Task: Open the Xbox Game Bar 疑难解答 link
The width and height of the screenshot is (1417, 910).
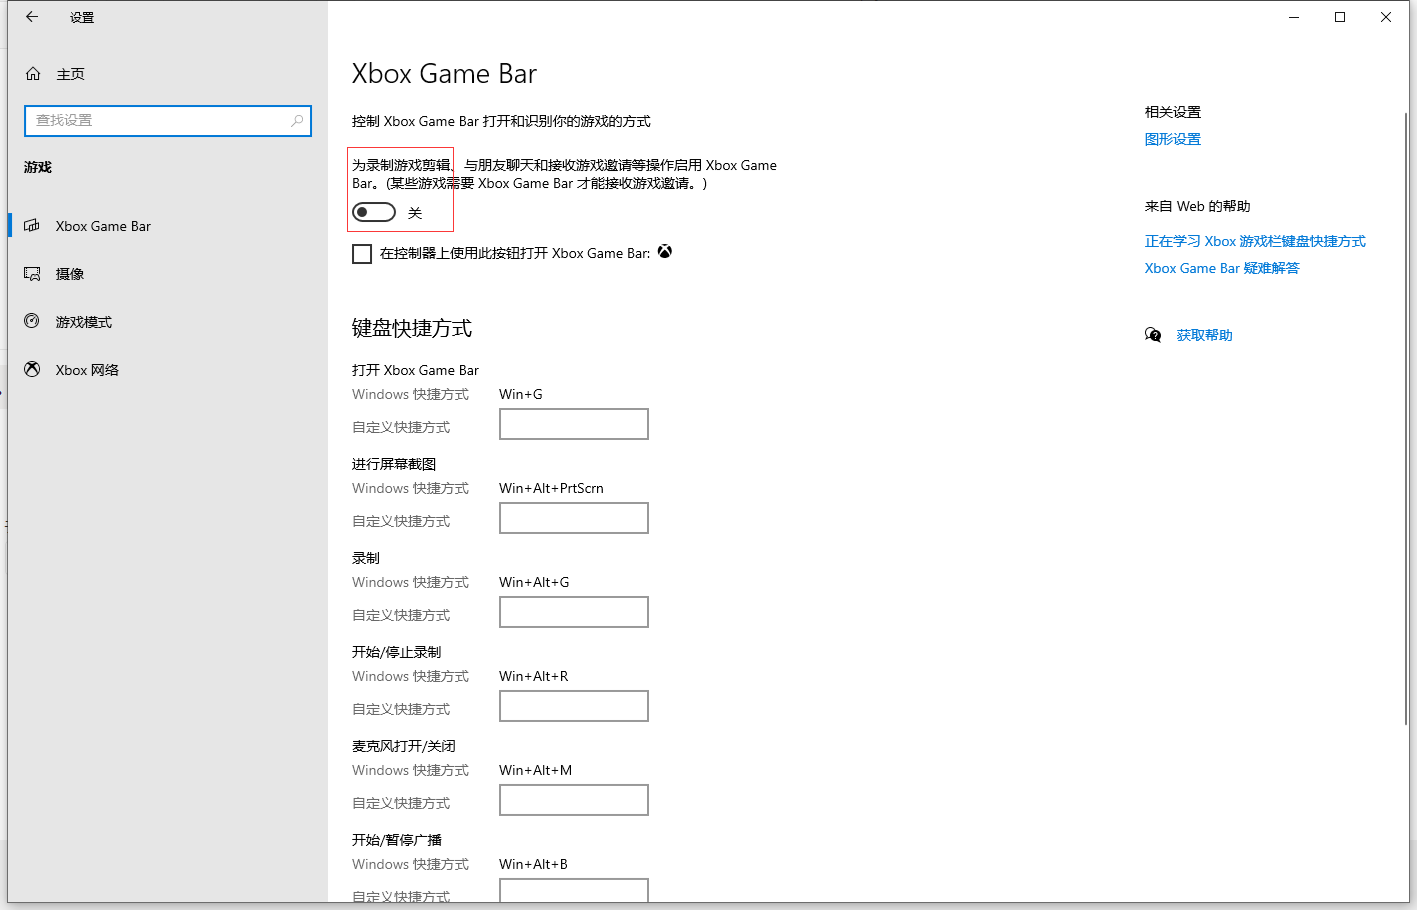Action: pyautogui.click(x=1221, y=268)
